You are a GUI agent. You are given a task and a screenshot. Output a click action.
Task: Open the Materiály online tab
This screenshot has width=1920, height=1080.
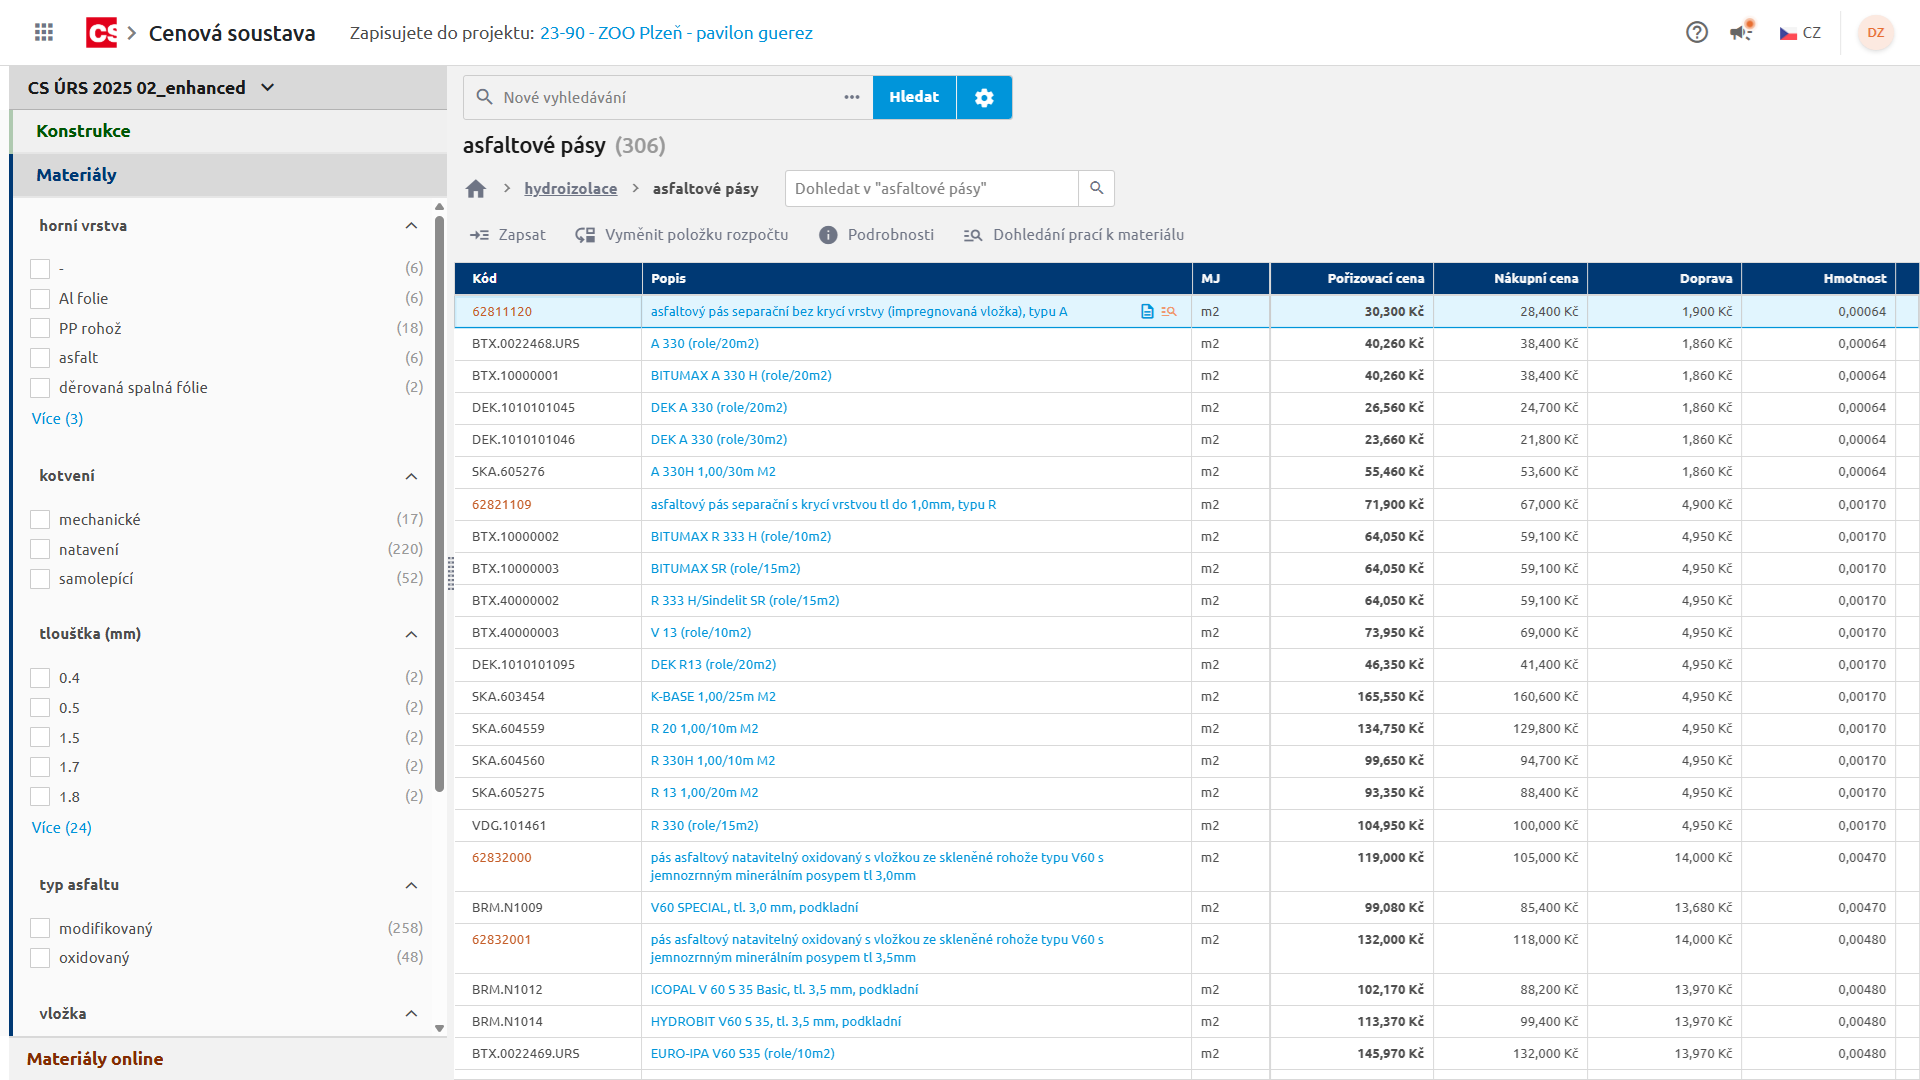(95, 1058)
